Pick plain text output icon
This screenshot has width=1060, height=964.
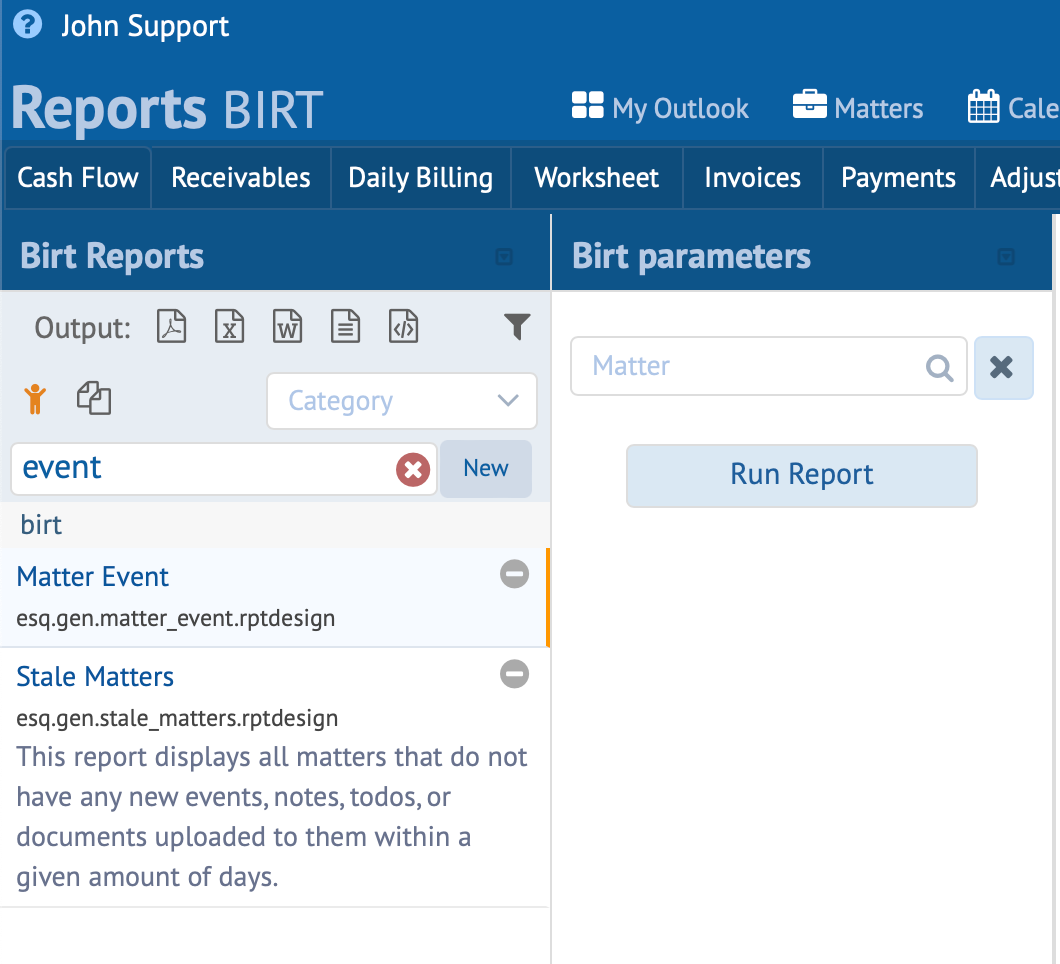point(346,327)
